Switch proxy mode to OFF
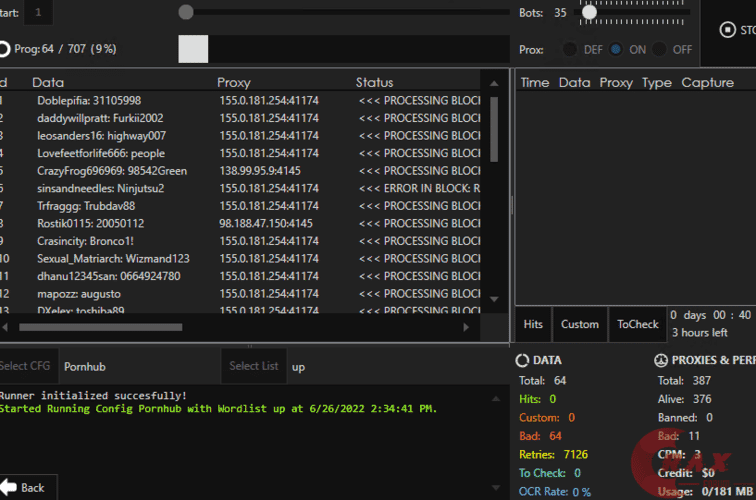The width and height of the screenshot is (756, 500). (660, 49)
